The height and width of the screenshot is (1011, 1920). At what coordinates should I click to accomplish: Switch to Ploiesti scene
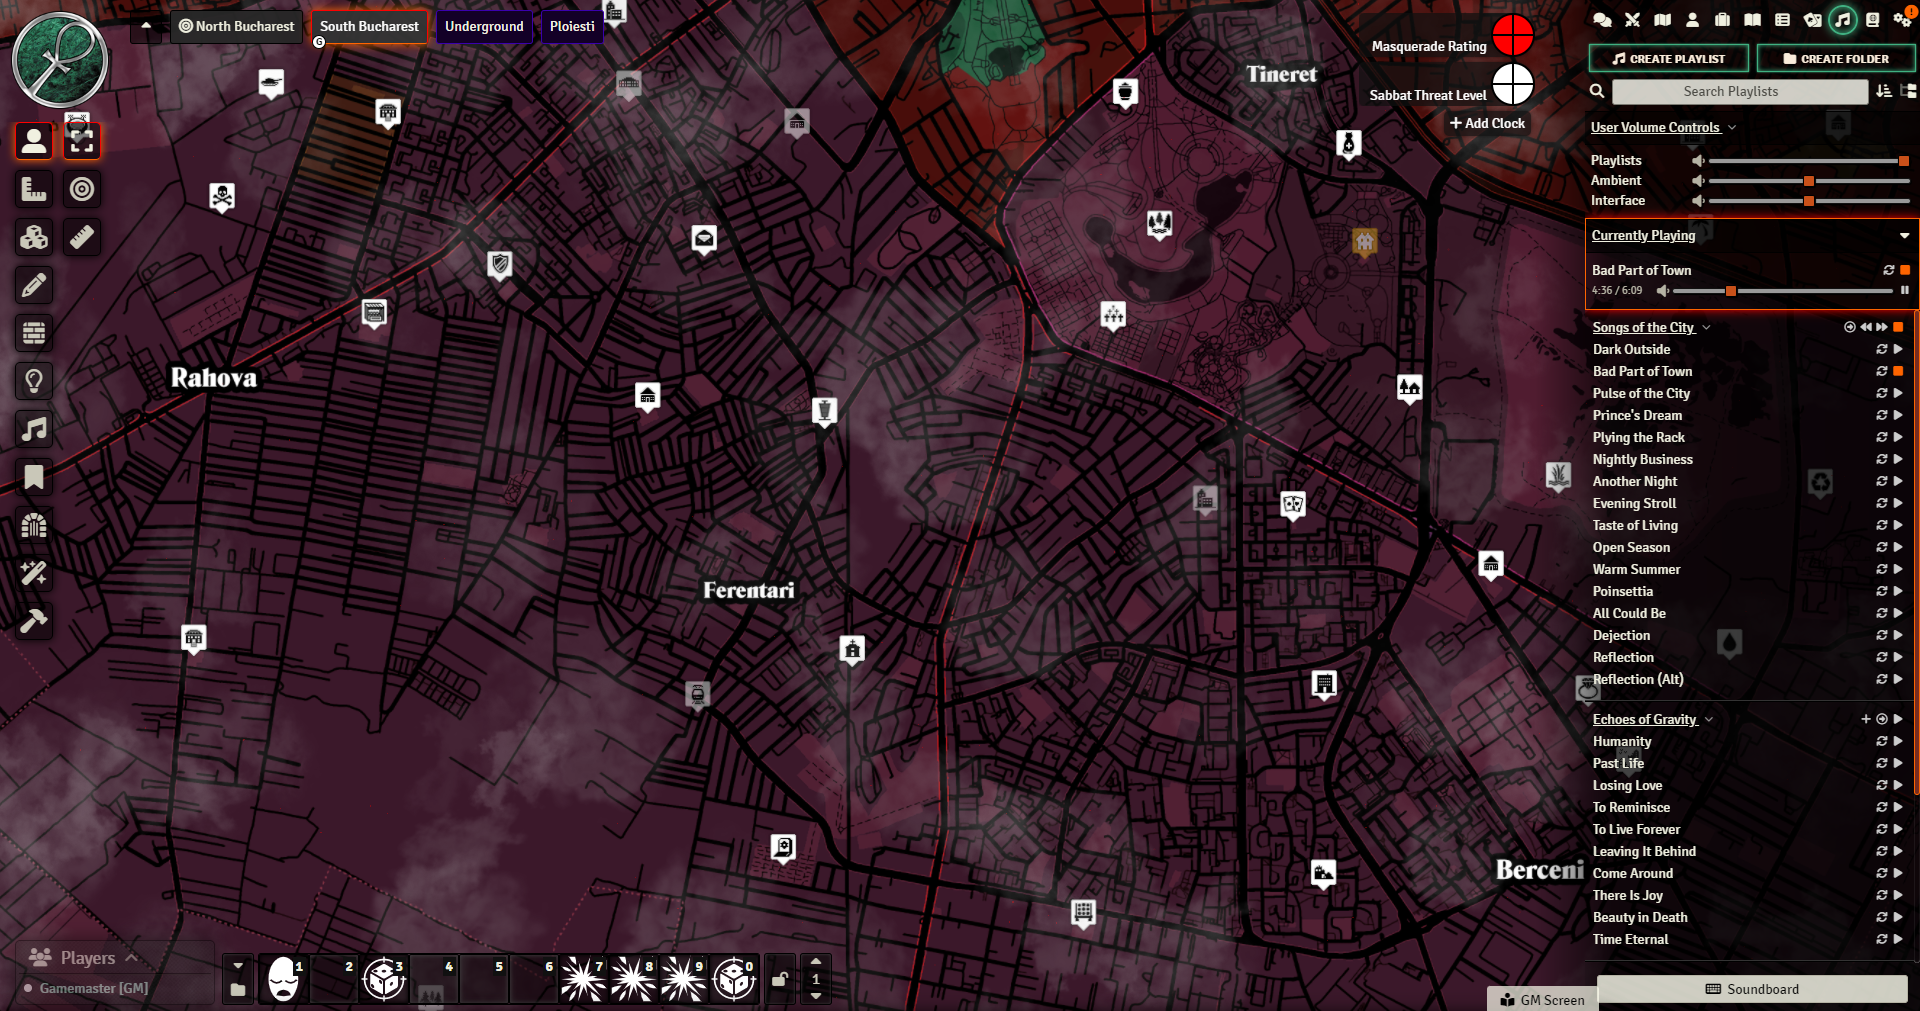click(x=572, y=26)
